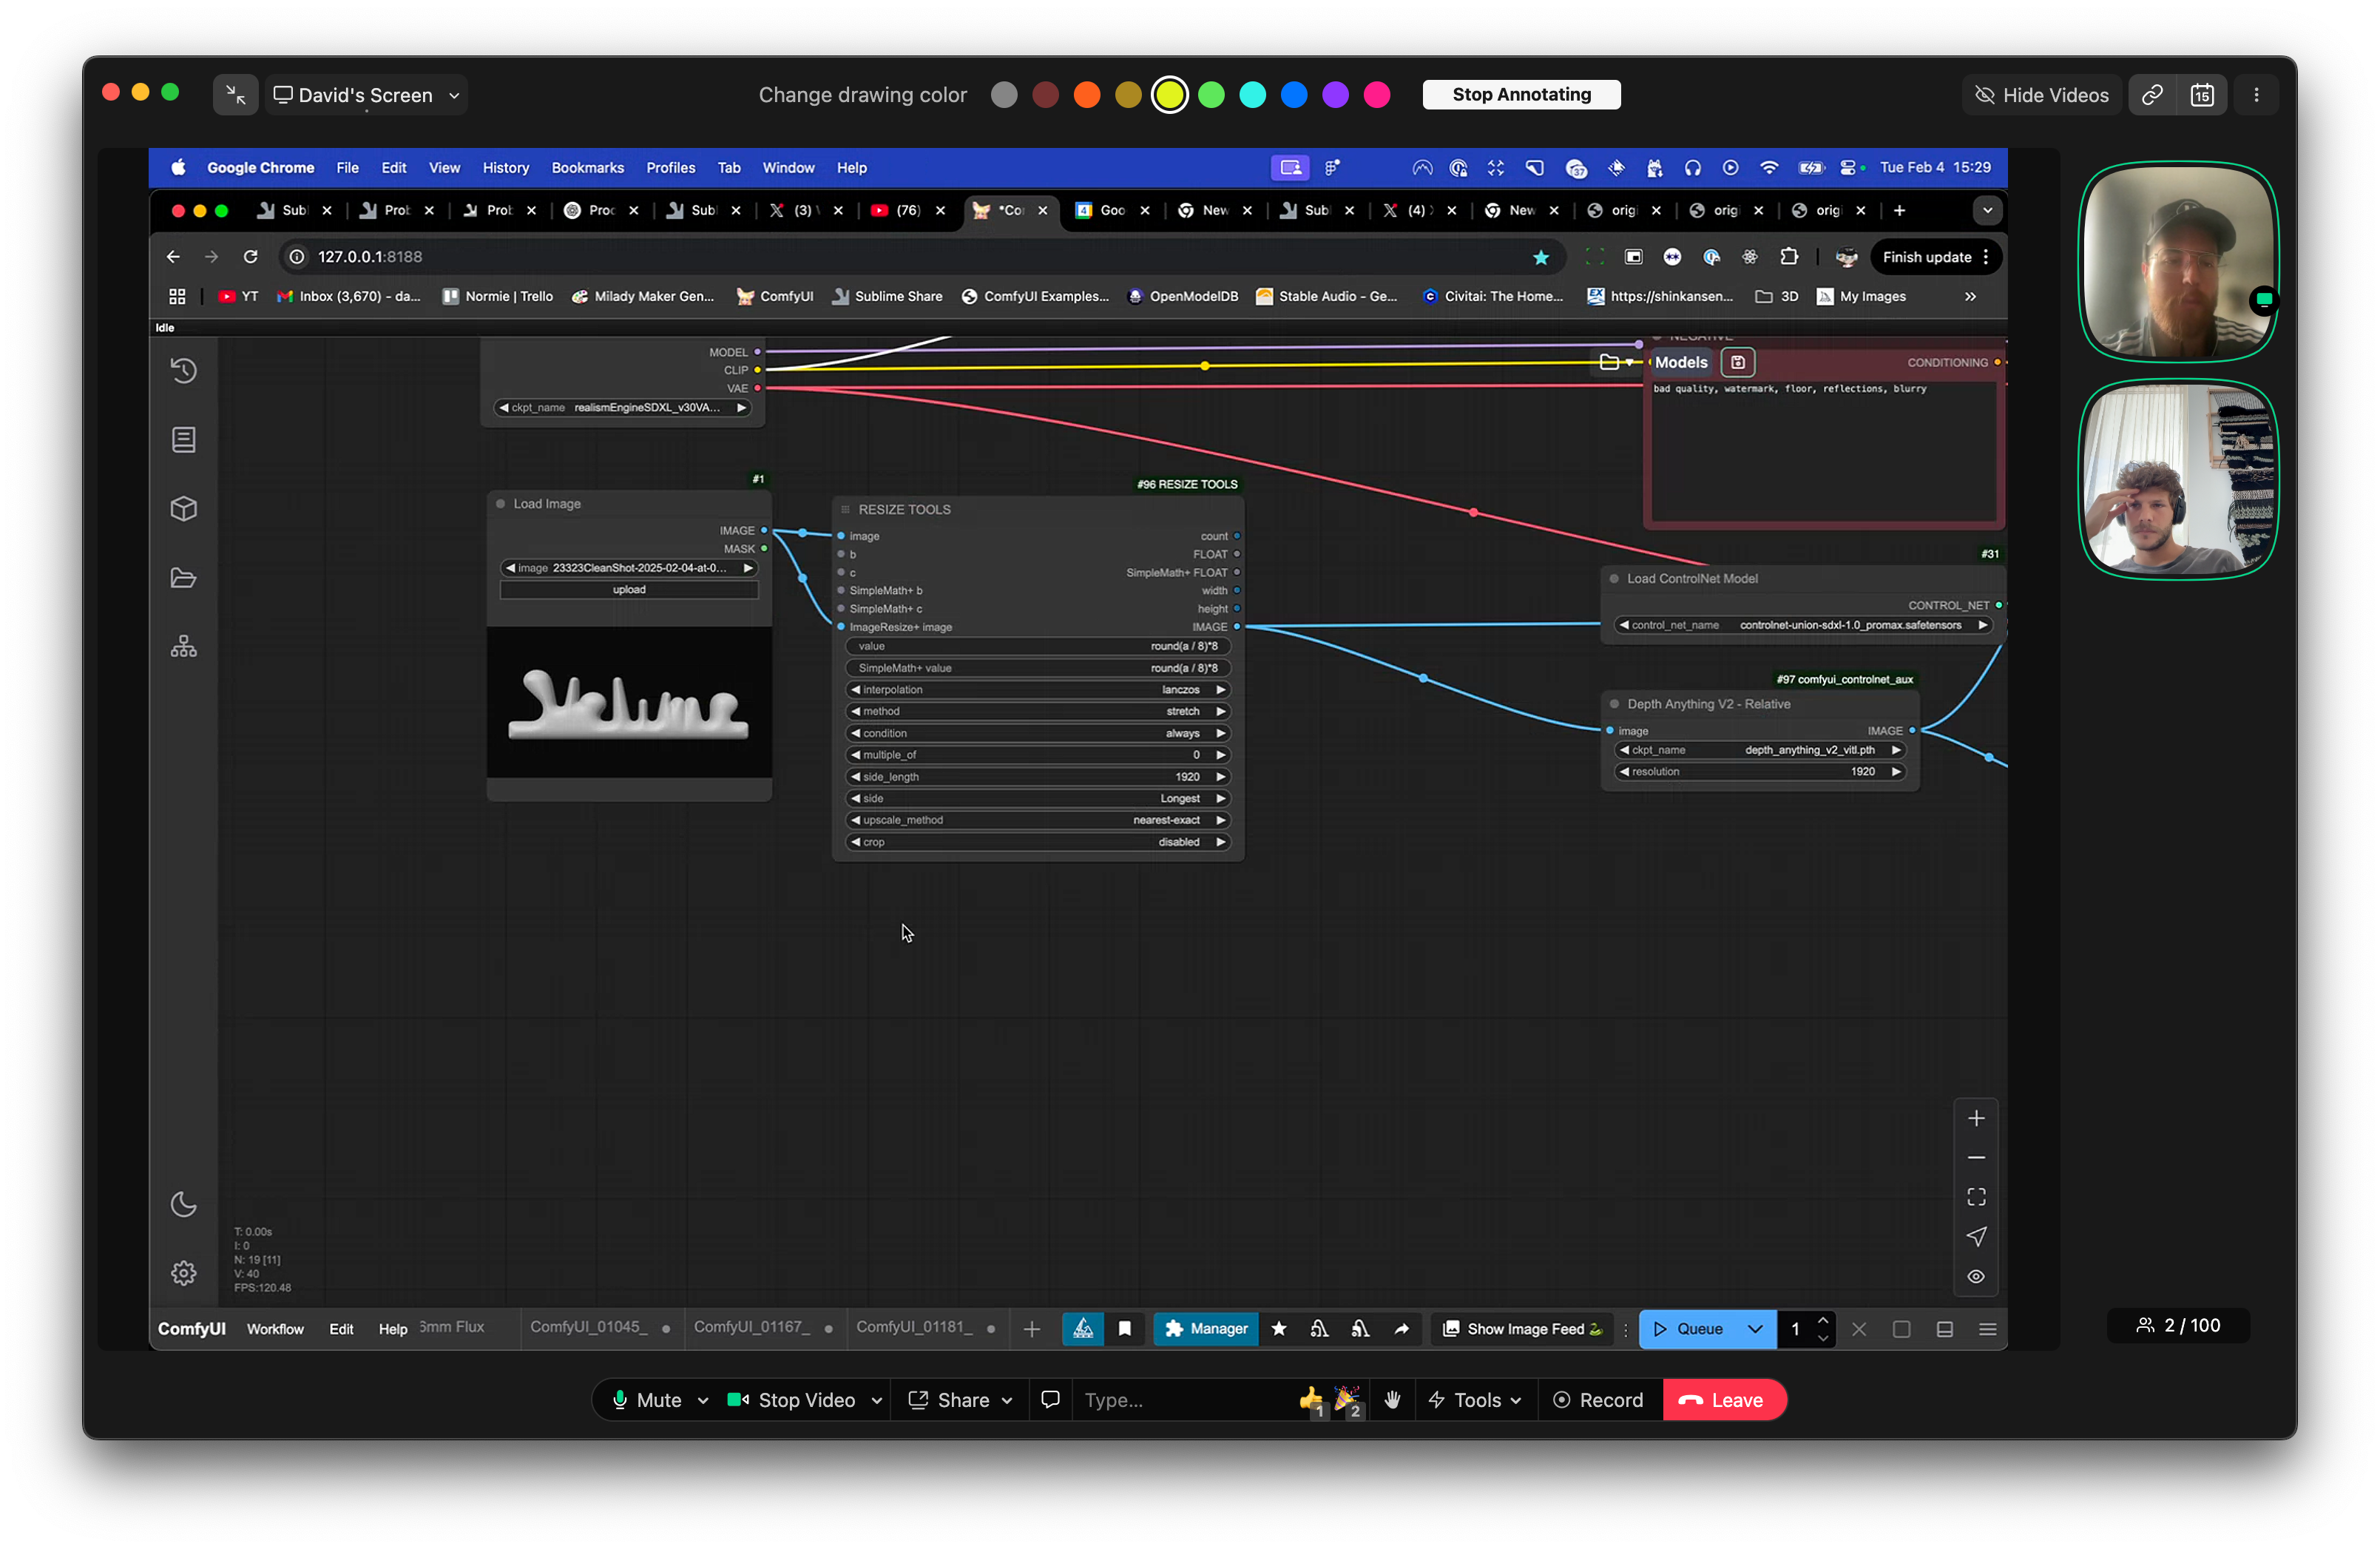2380x1549 pixels.
Task: Open the model library cube icon
Action: click(184, 508)
